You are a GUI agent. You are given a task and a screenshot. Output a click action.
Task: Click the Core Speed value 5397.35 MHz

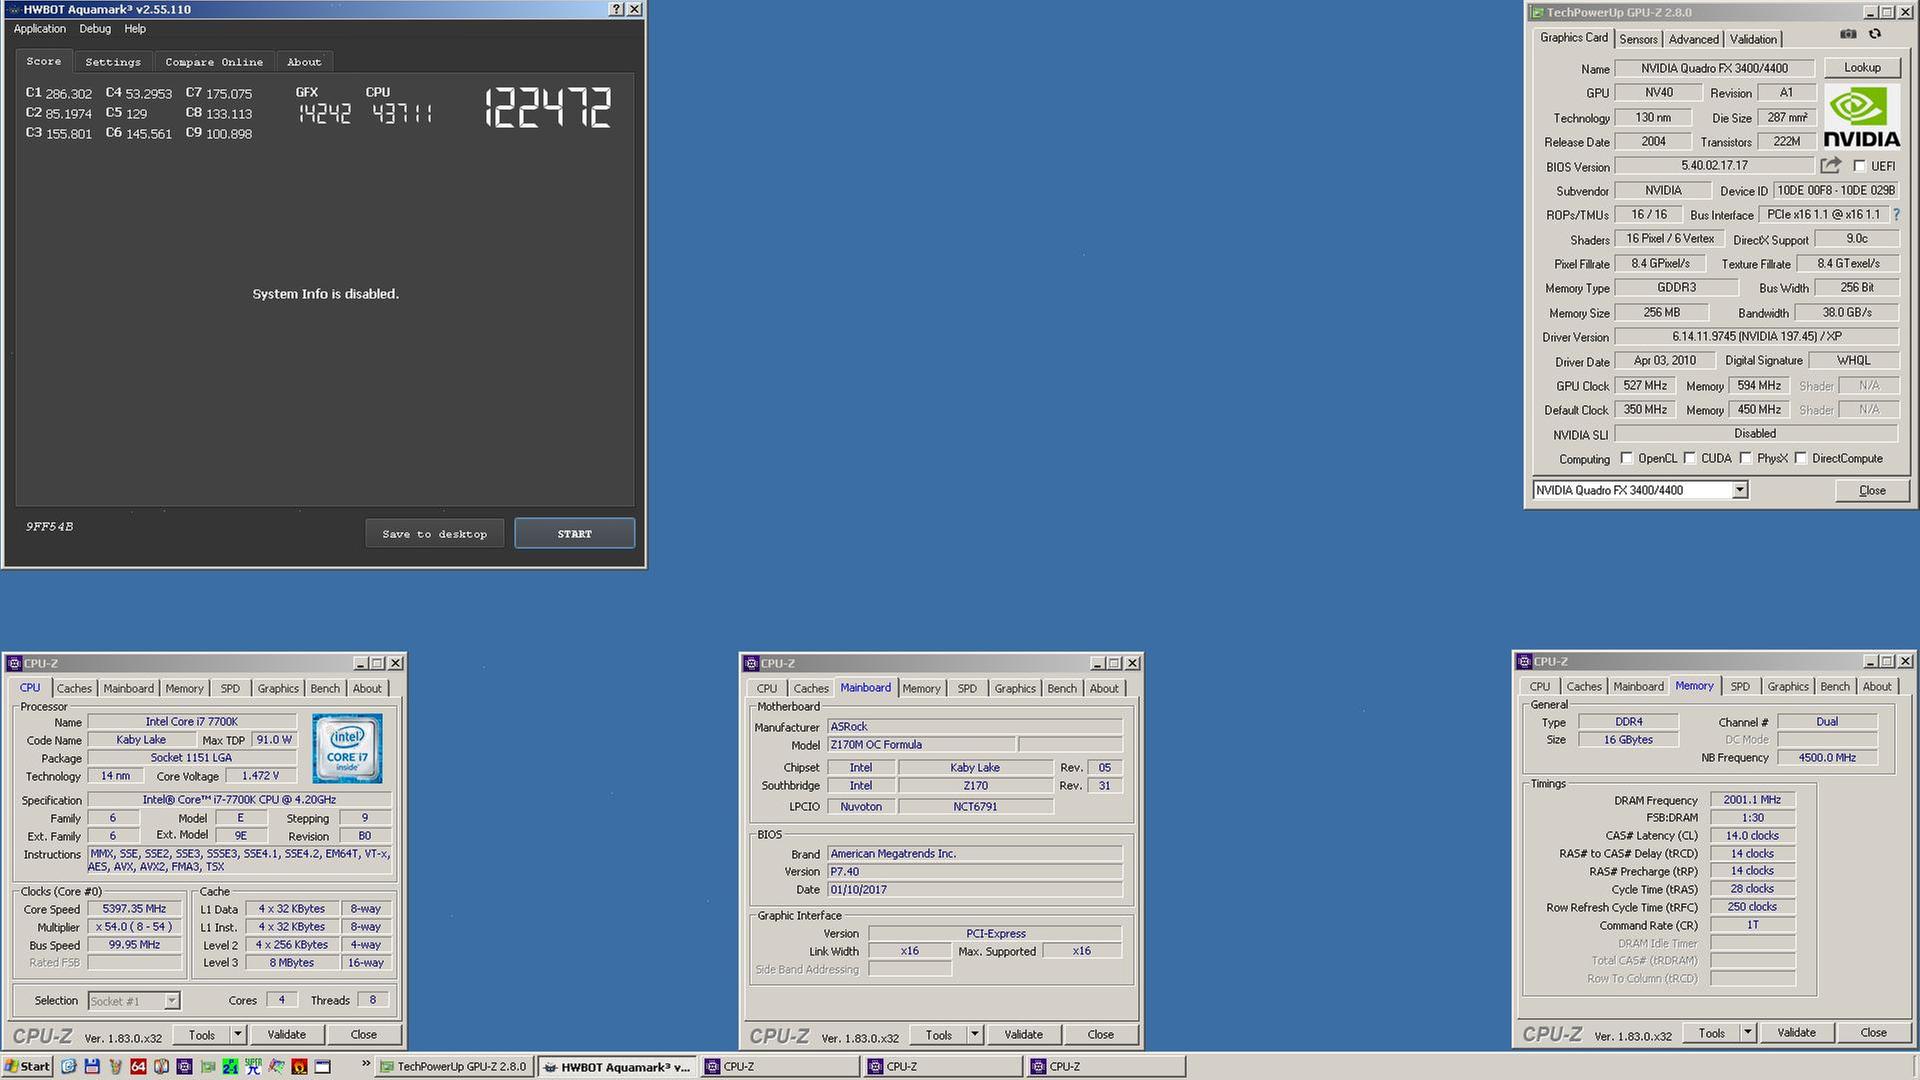[x=134, y=909]
